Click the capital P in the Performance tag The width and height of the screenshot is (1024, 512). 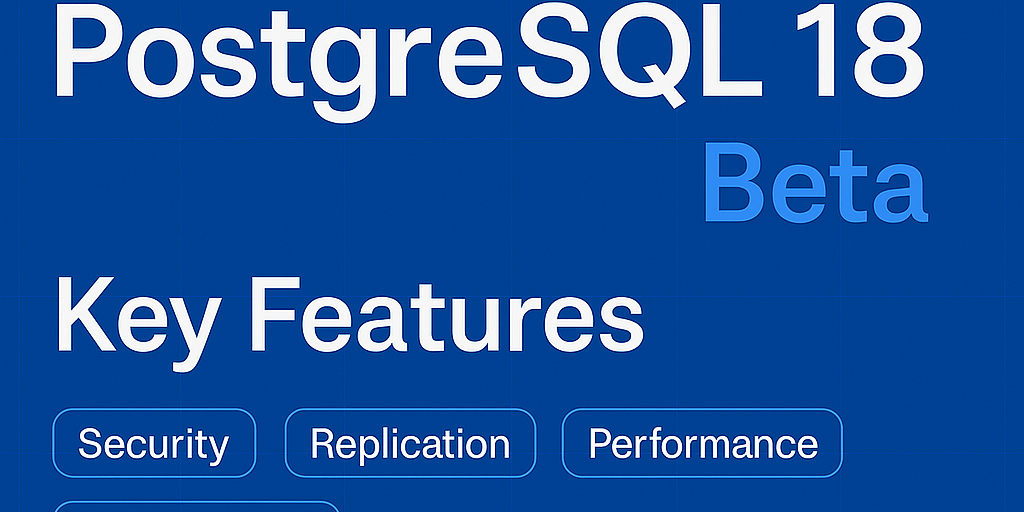point(599,443)
